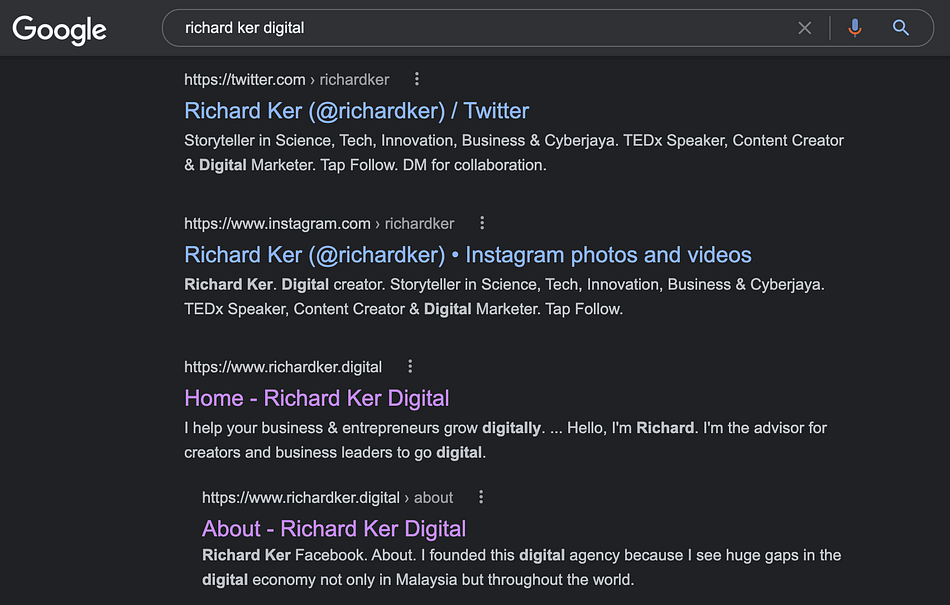The width and height of the screenshot is (950, 605).
Task: Open three-dot menu beside richardker.digital URL
Action: pyautogui.click(x=410, y=367)
